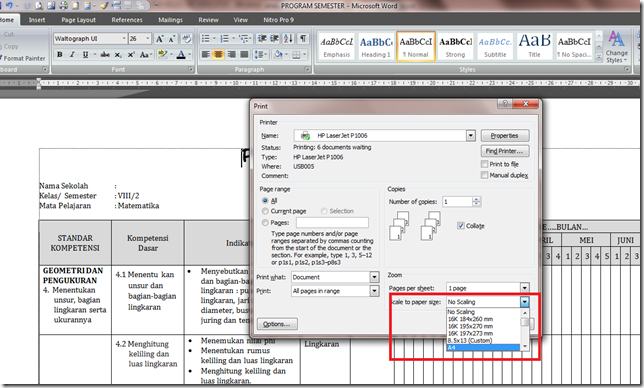This screenshot has width=644, height=388.
Task: Click the printer Properties button
Action: pos(505,135)
